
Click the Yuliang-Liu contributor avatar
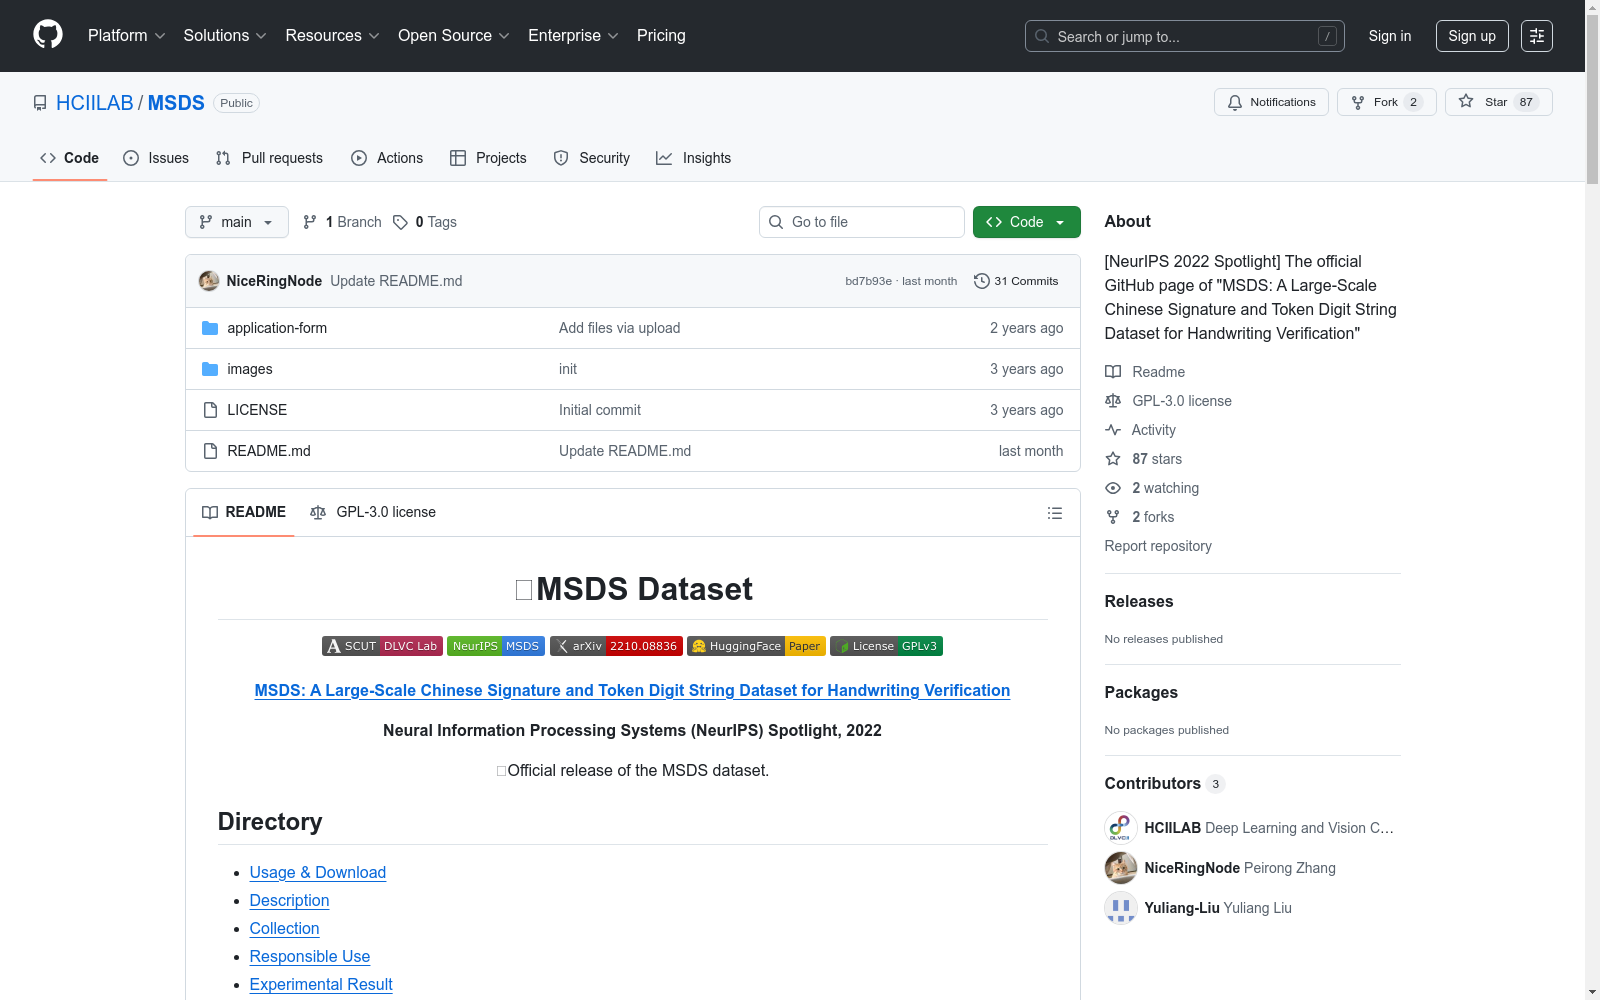[x=1121, y=908]
